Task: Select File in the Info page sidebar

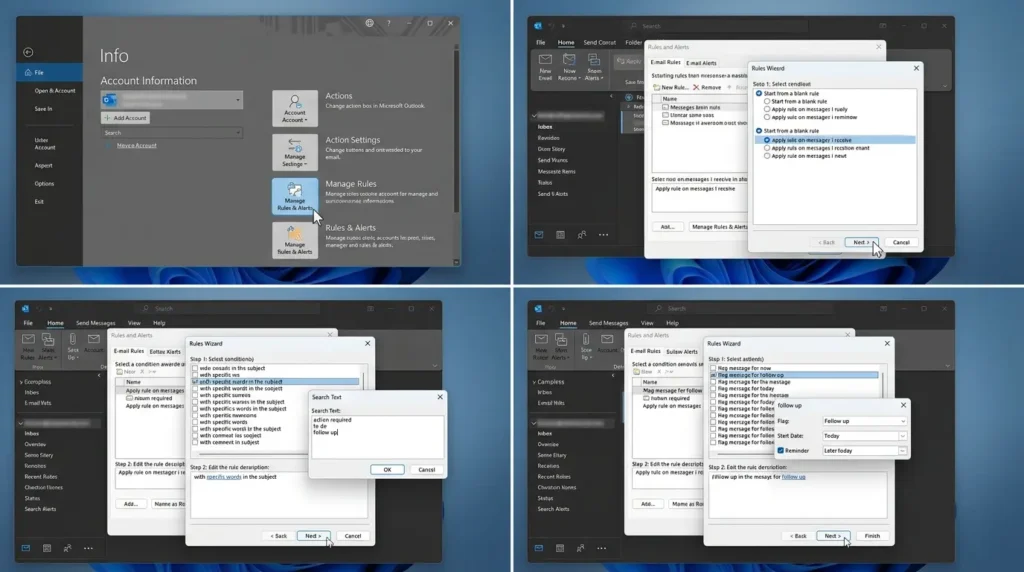Action: [x=50, y=72]
